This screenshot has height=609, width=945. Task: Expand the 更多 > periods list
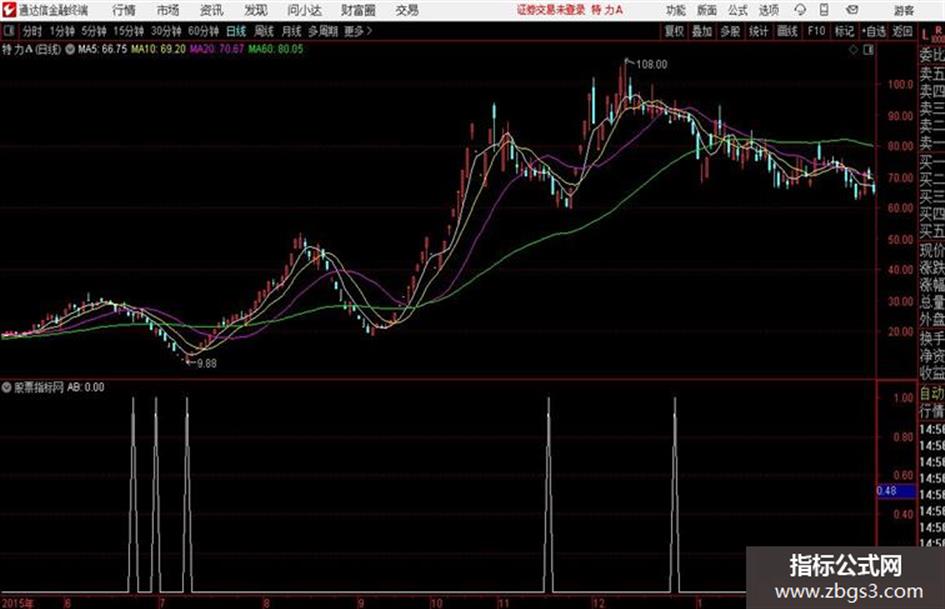click(x=358, y=31)
